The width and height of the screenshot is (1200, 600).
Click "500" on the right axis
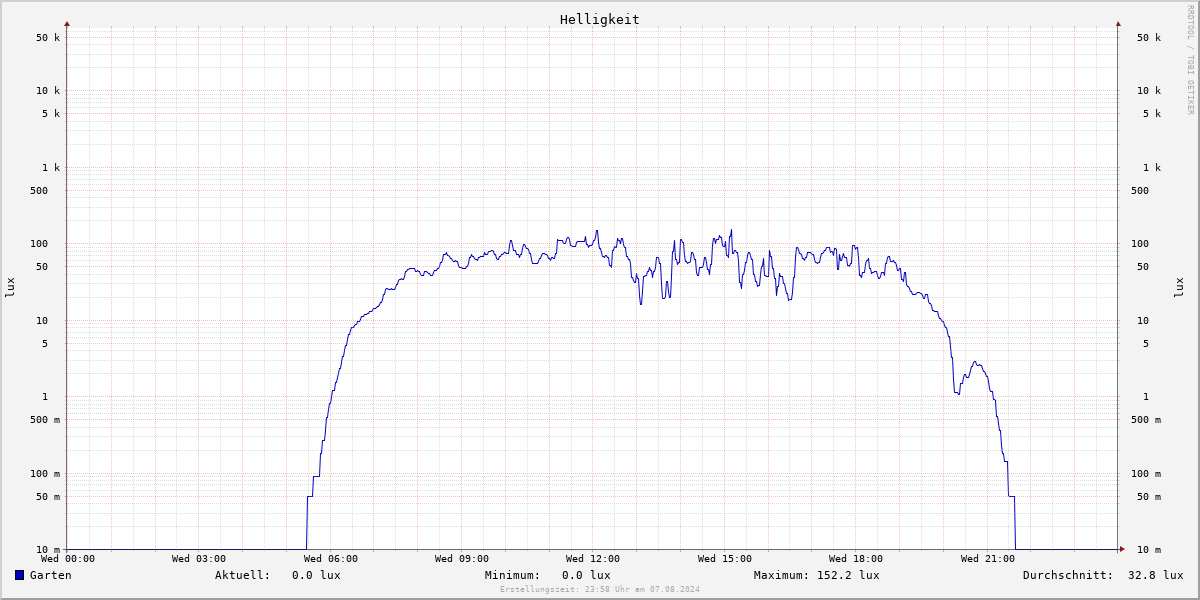(x=1140, y=191)
